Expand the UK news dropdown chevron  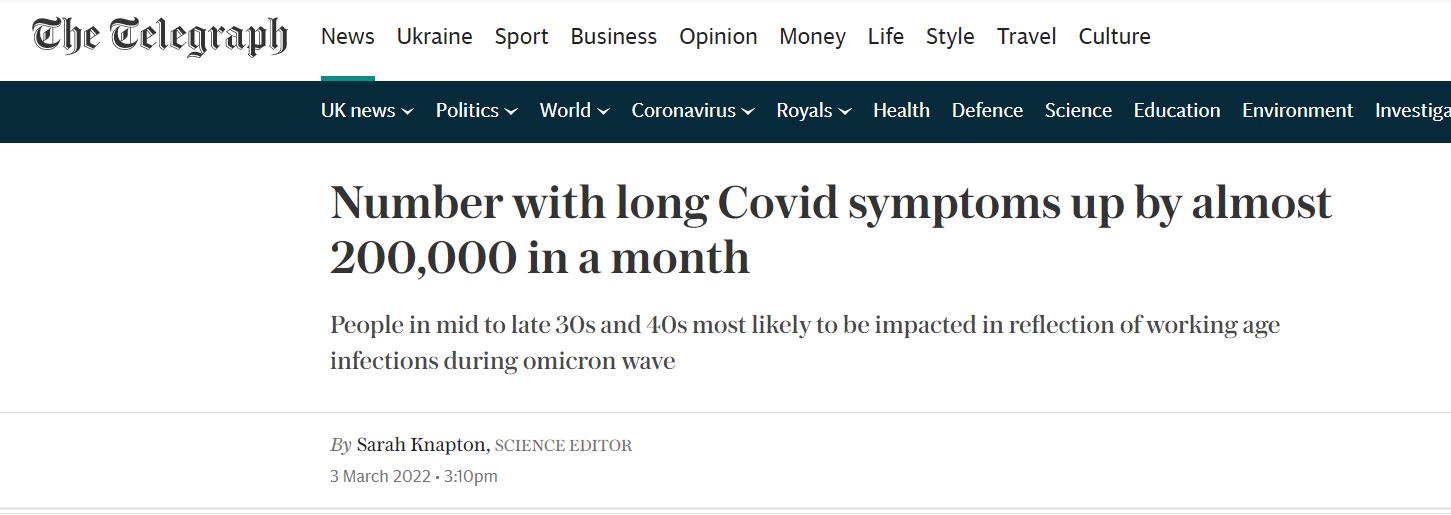[408, 112]
